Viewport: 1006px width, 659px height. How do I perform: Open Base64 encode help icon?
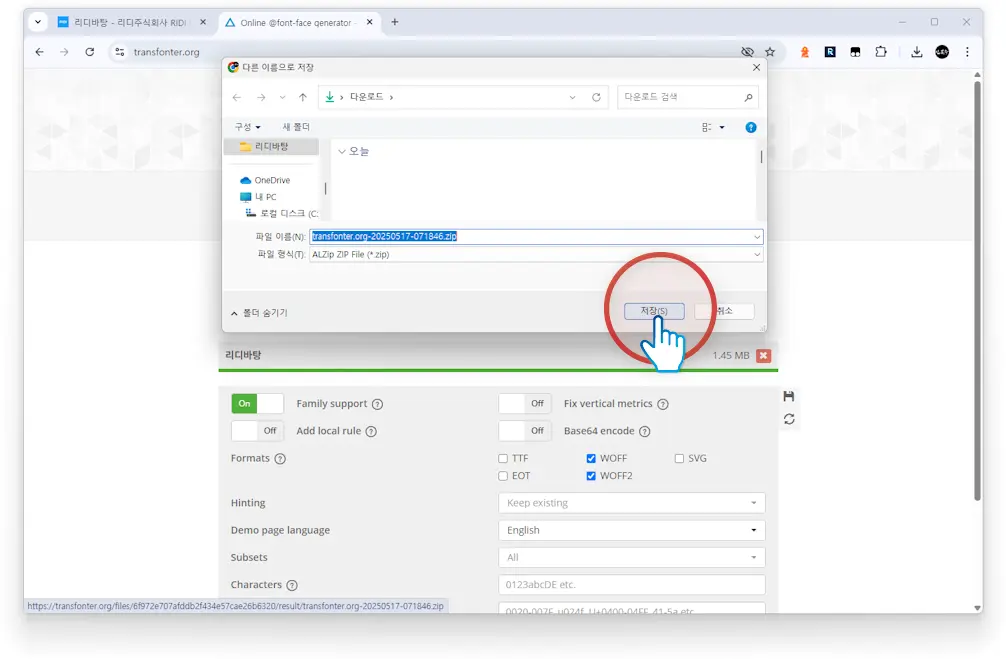pos(645,431)
